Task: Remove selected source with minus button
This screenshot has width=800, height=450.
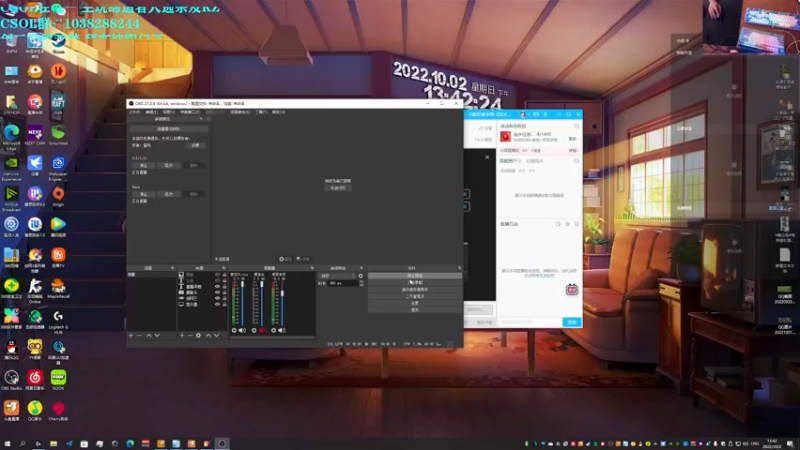Action: 190,336
